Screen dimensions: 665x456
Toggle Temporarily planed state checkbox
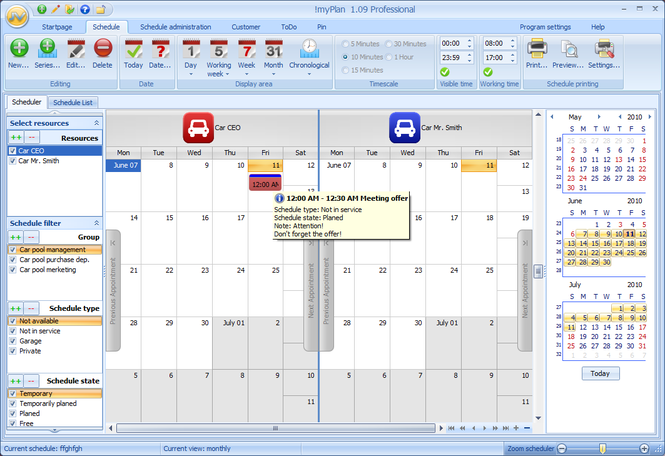point(13,403)
